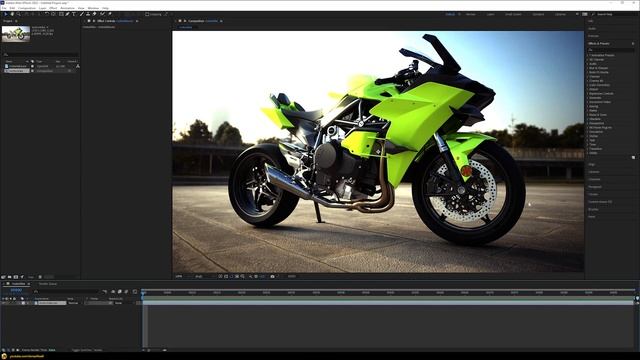Select Default workspace
The image size is (640, 360).
point(450,14)
